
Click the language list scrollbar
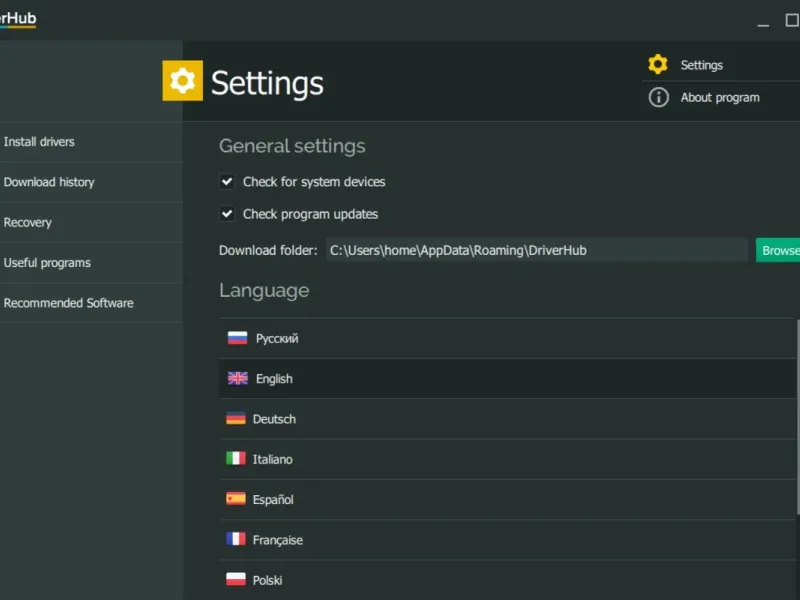tap(798, 417)
